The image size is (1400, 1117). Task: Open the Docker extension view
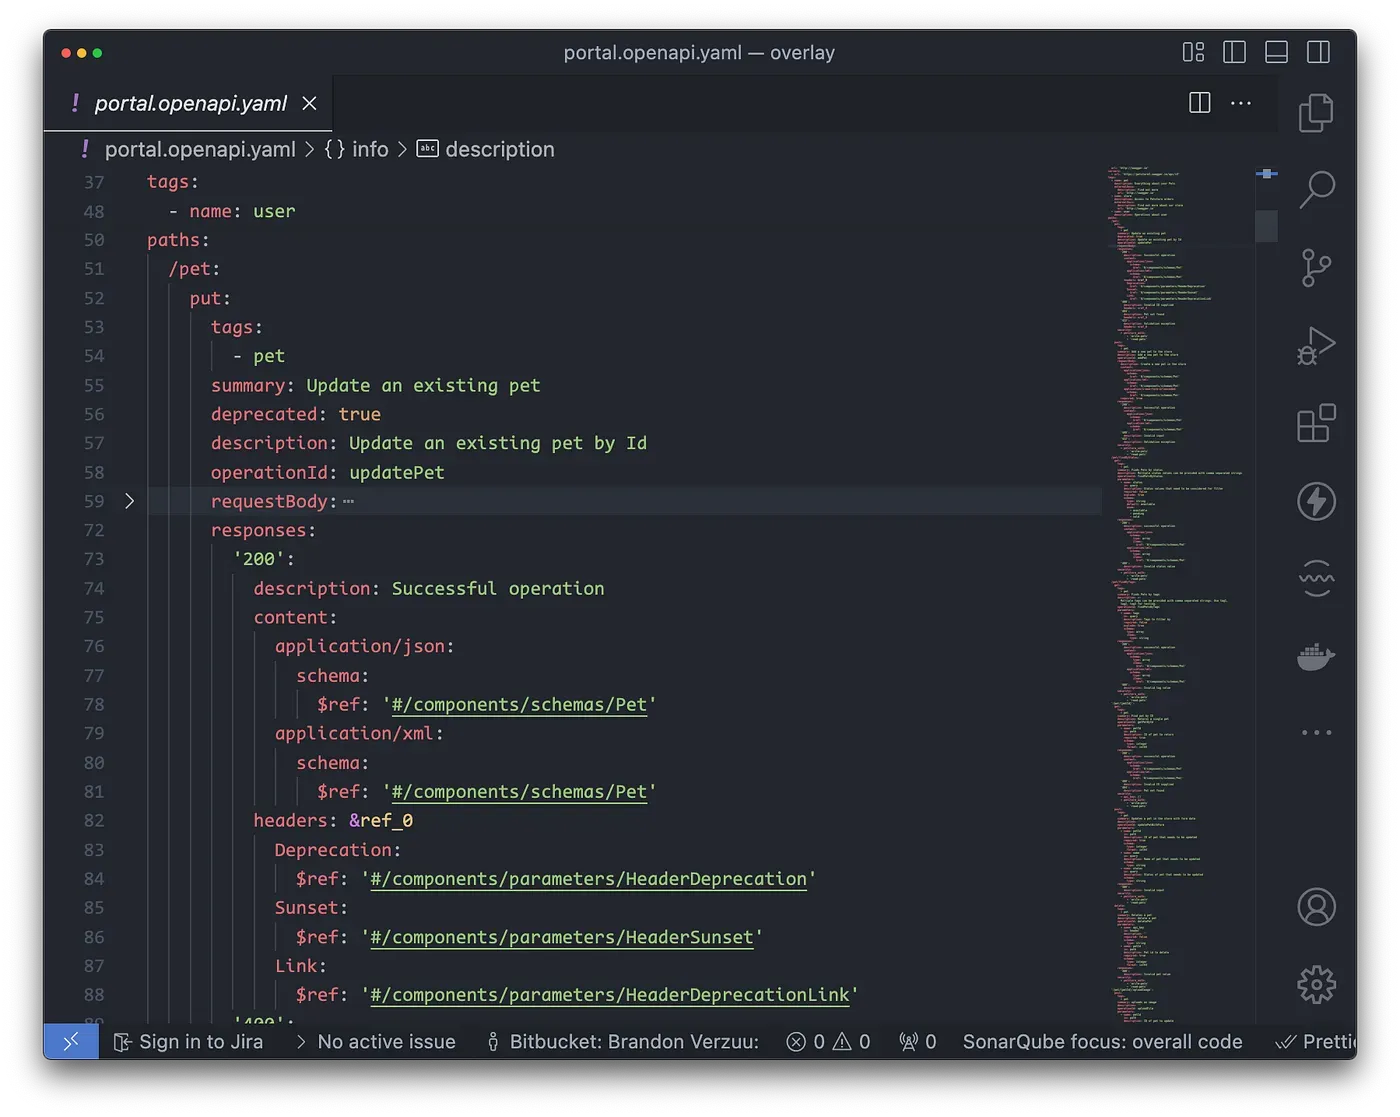(1316, 657)
